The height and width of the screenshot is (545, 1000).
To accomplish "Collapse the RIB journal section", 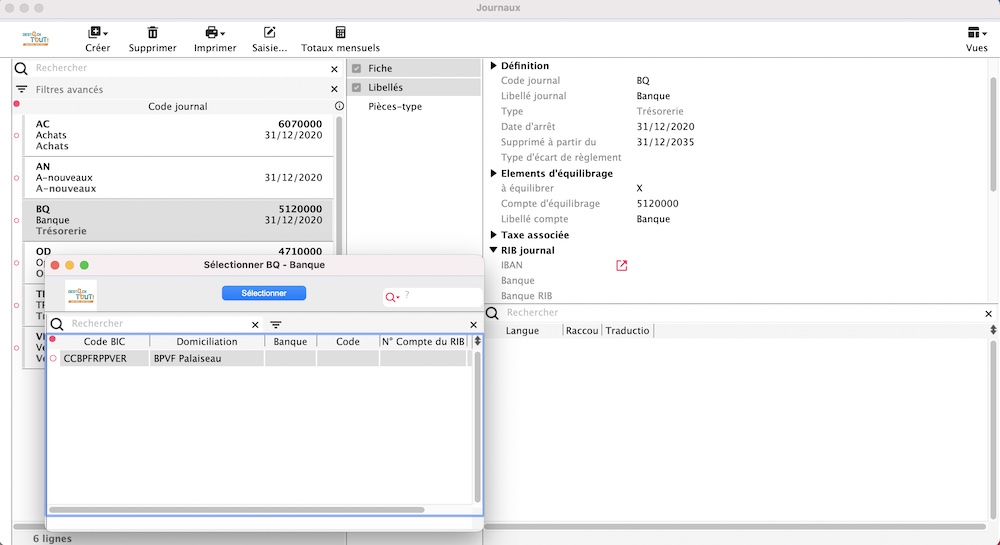I will pos(493,251).
